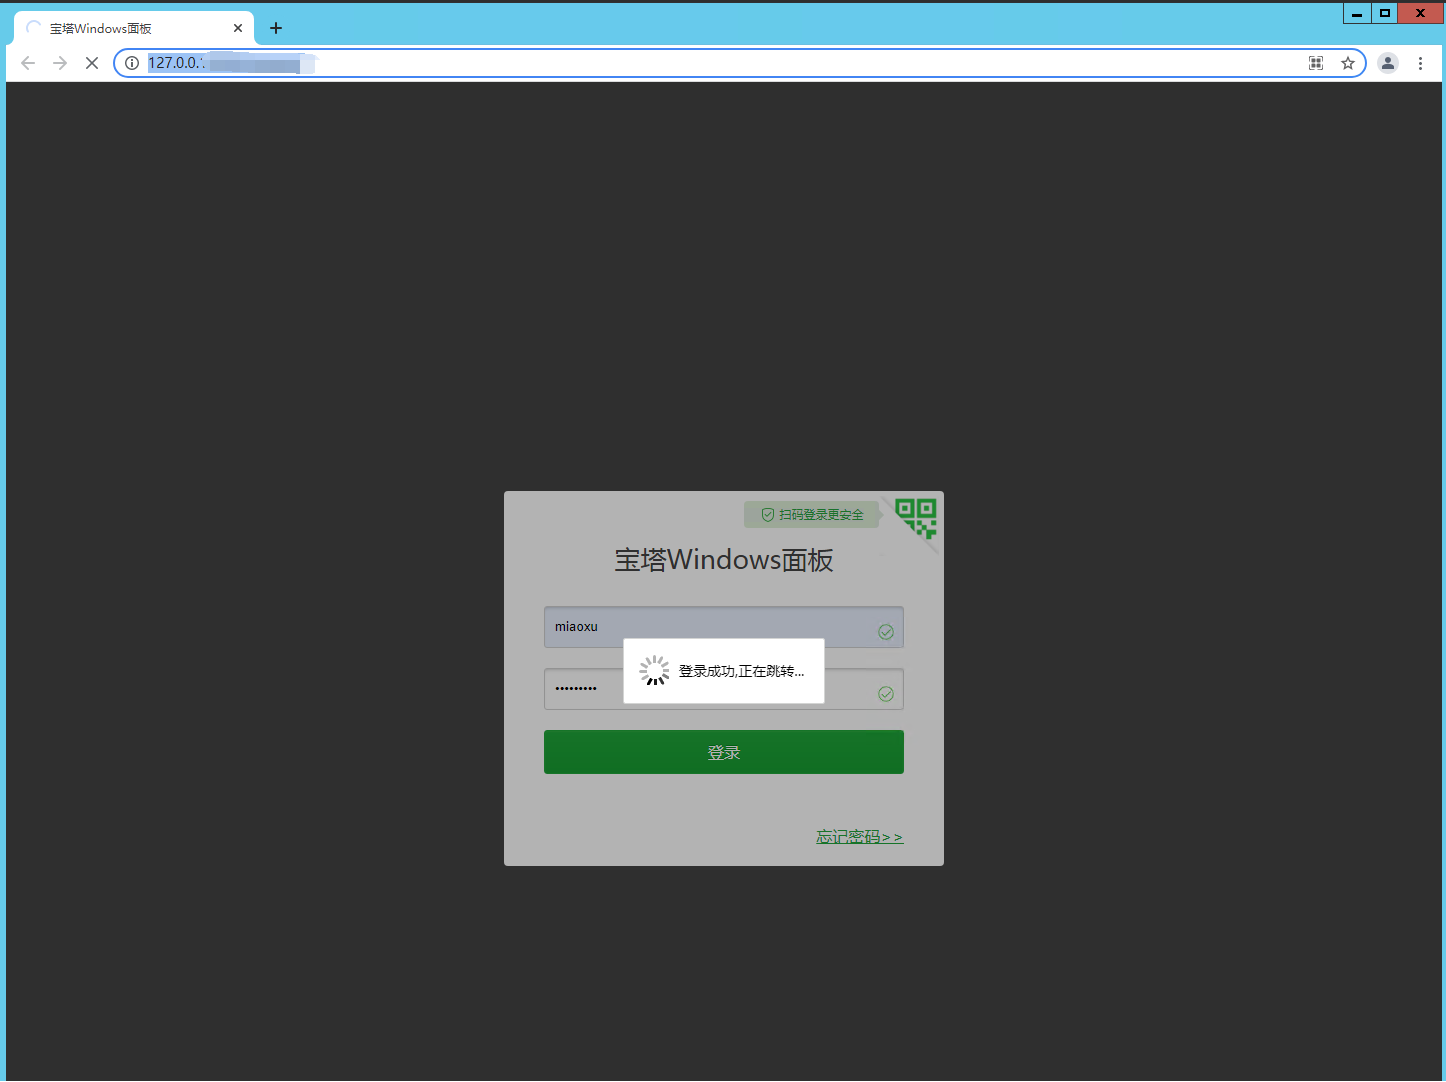
Task: Open the 忘记密码>> link
Action: click(x=860, y=836)
